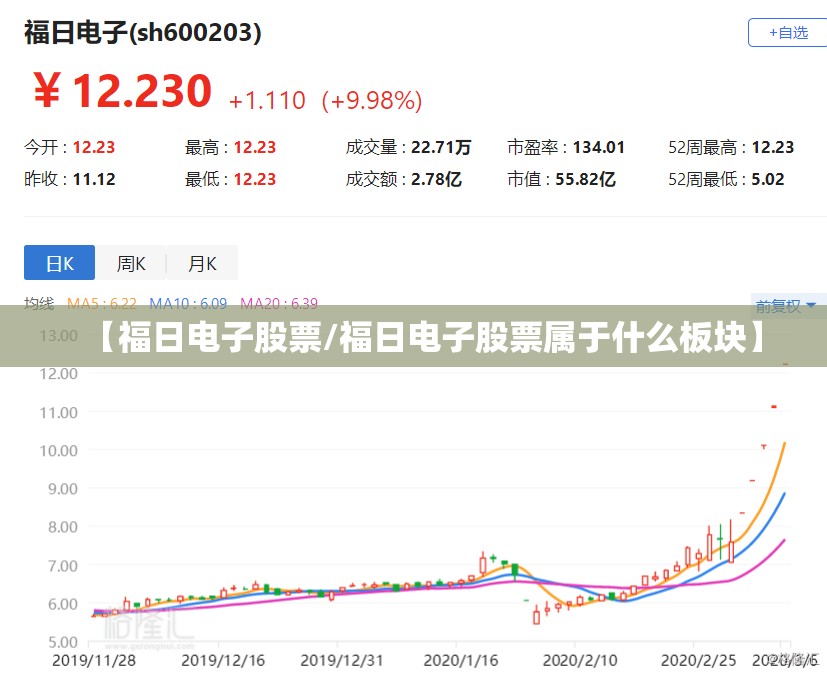The height and width of the screenshot is (673, 827).
Task: Switch to the 月K monthly chart tab
Action: tap(202, 263)
